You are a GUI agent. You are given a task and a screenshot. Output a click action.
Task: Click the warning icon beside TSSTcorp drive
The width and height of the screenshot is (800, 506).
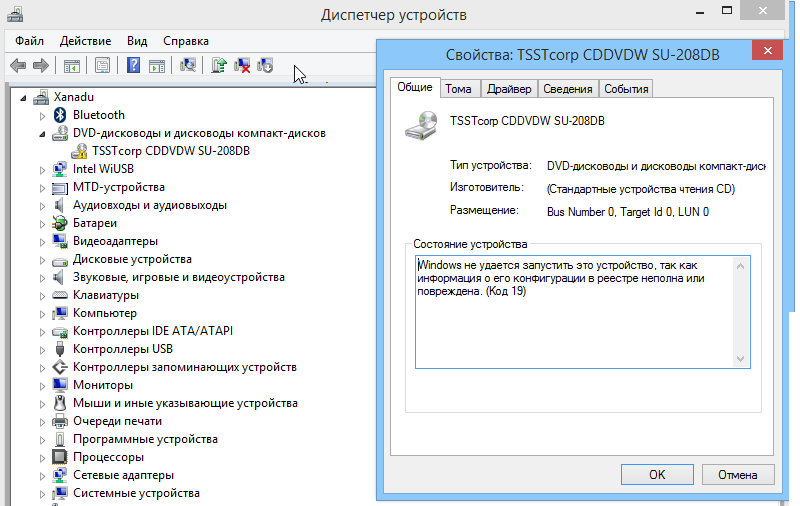(x=79, y=151)
